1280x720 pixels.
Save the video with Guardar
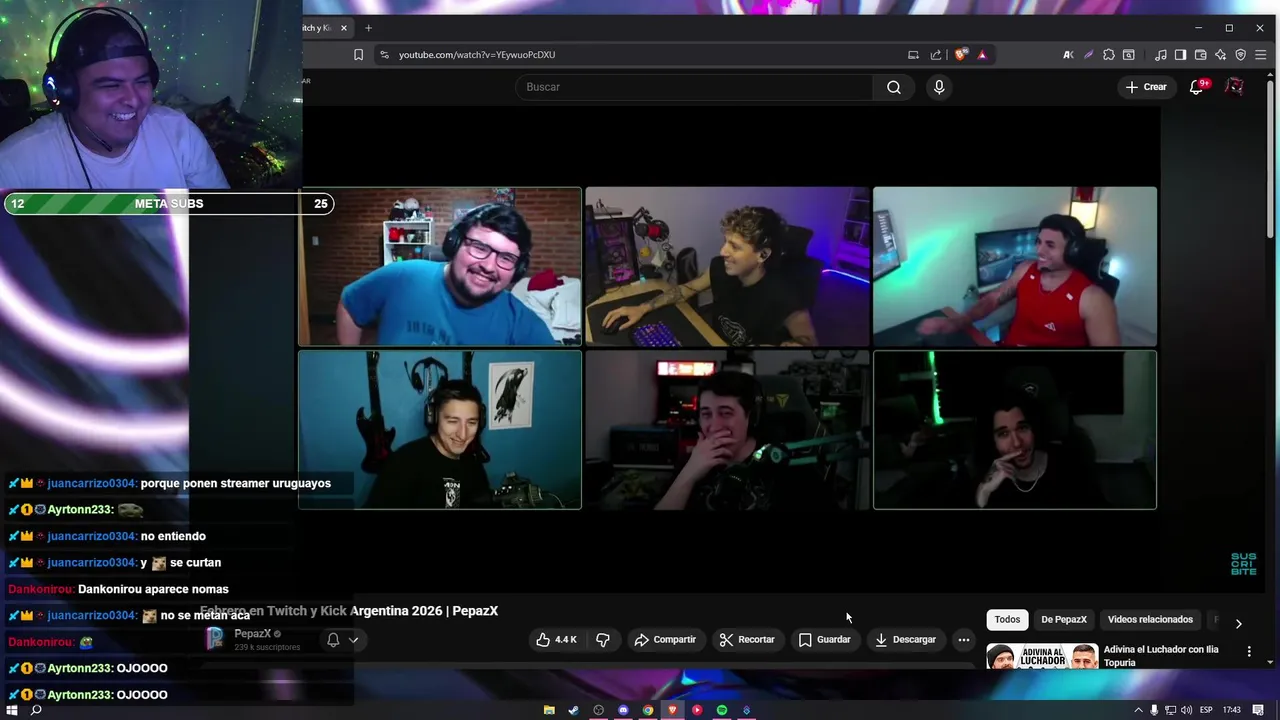coord(824,640)
